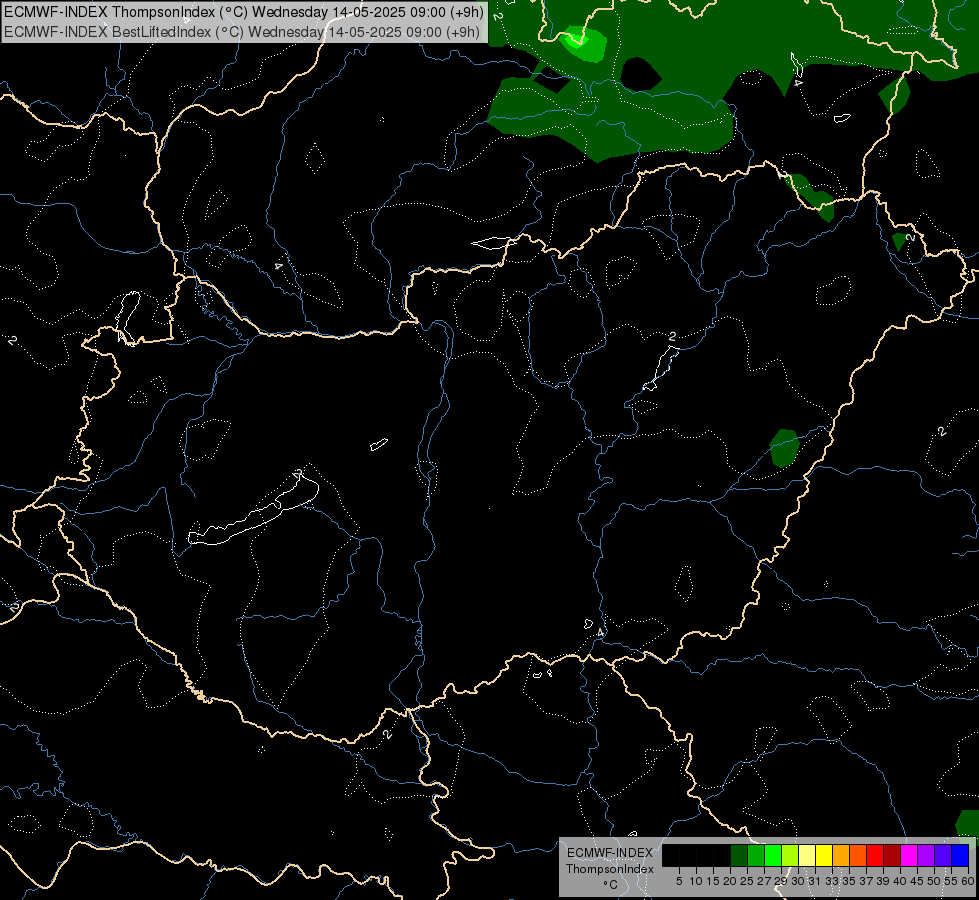Click the ThompsonIndex title line at top
The height and width of the screenshot is (900, 979).
tap(244, 12)
